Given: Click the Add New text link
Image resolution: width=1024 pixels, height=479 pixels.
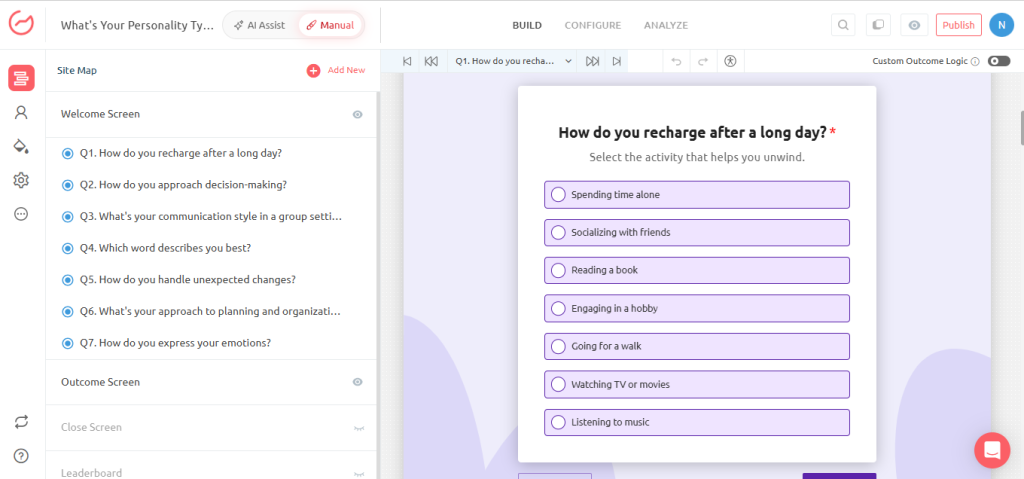Looking at the screenshot, I should pyautogui.click(x=346, y=71).
